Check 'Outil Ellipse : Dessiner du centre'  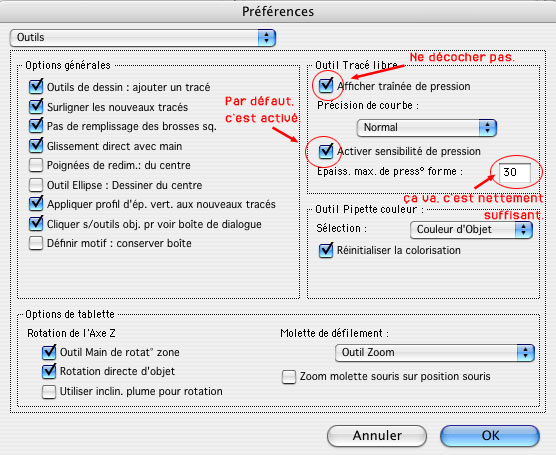pos(36,185)
